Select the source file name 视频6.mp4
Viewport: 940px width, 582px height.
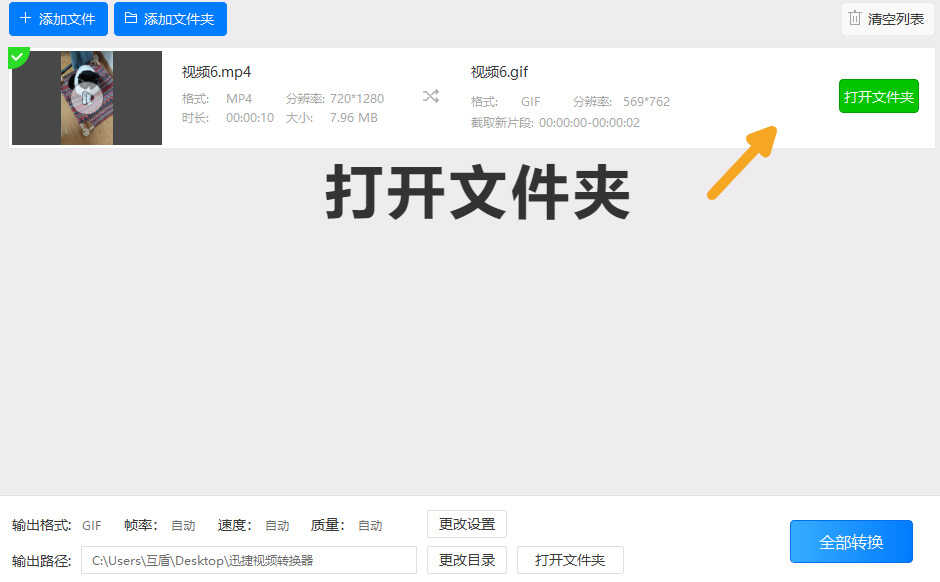[216, 72]
